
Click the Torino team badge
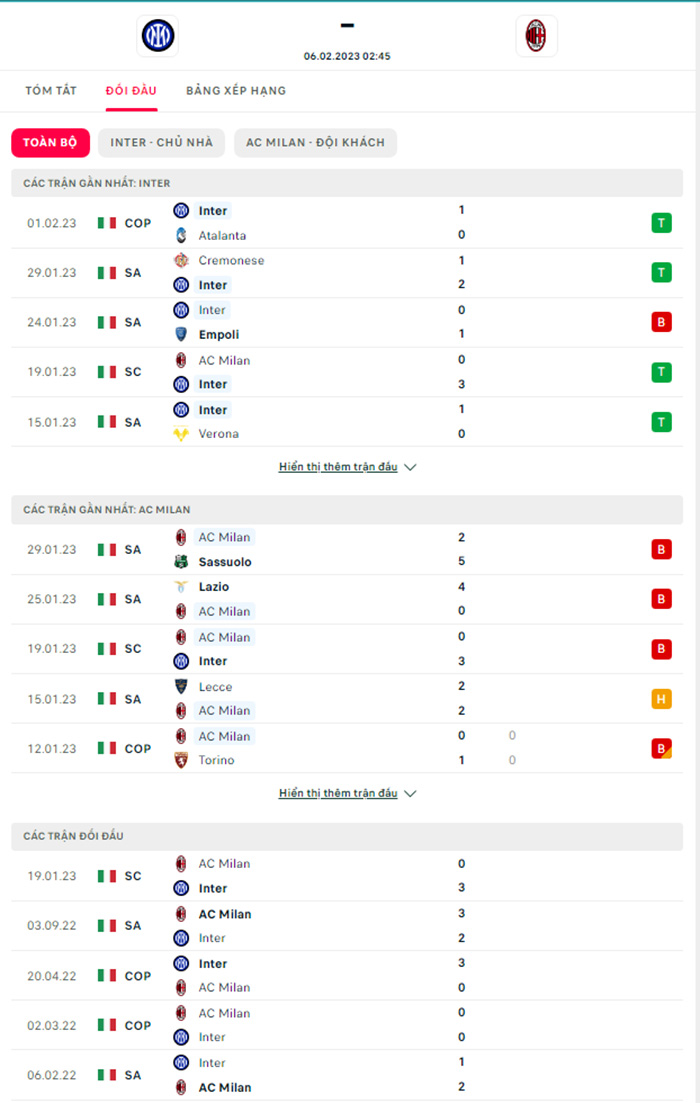(x=181, y=760)
